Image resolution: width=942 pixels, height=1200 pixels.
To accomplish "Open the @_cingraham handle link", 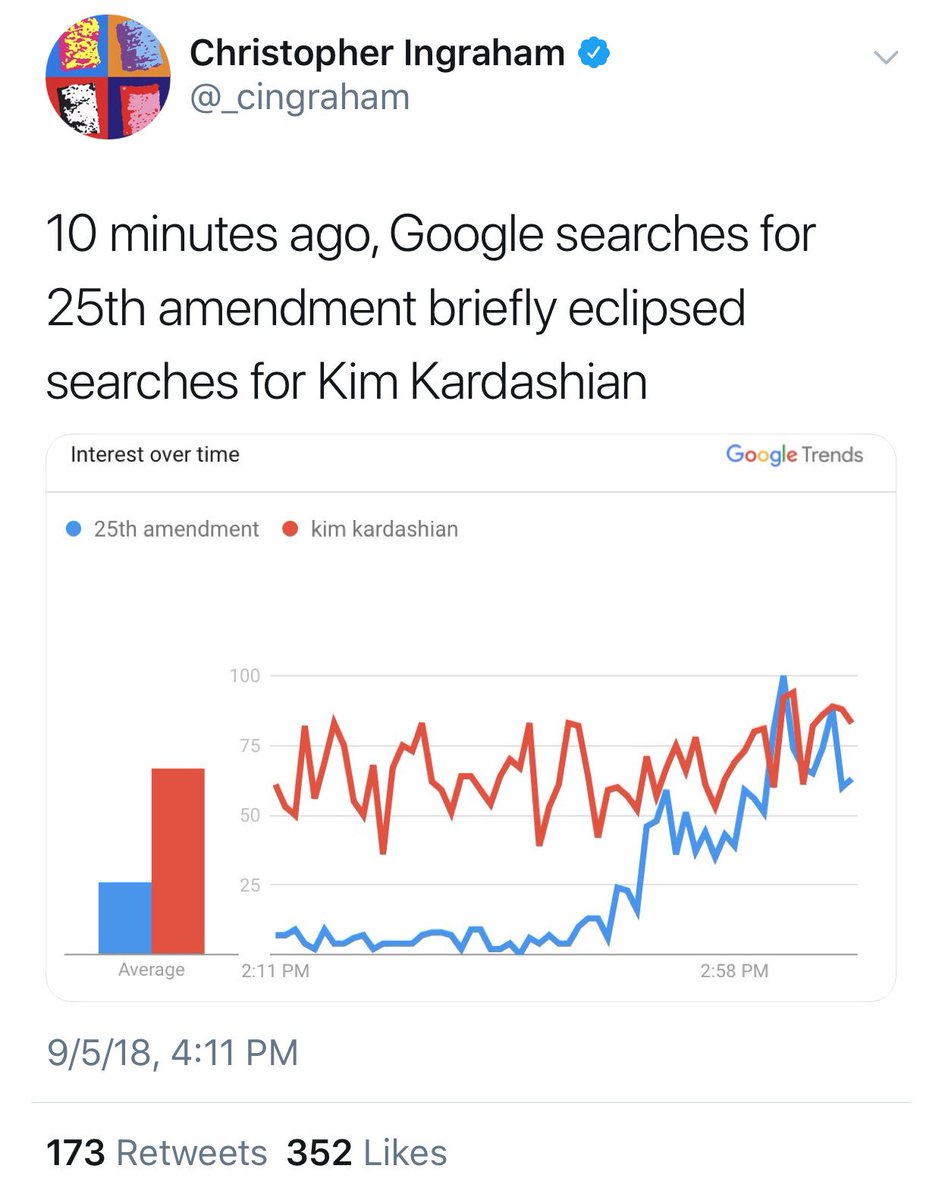I will (x=299, y=97).
